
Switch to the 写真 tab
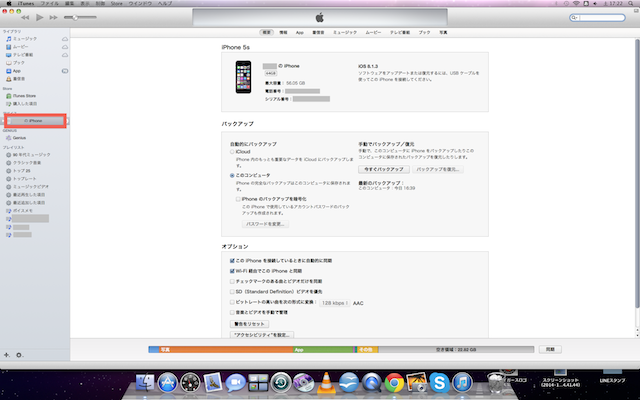coord(443,32)
